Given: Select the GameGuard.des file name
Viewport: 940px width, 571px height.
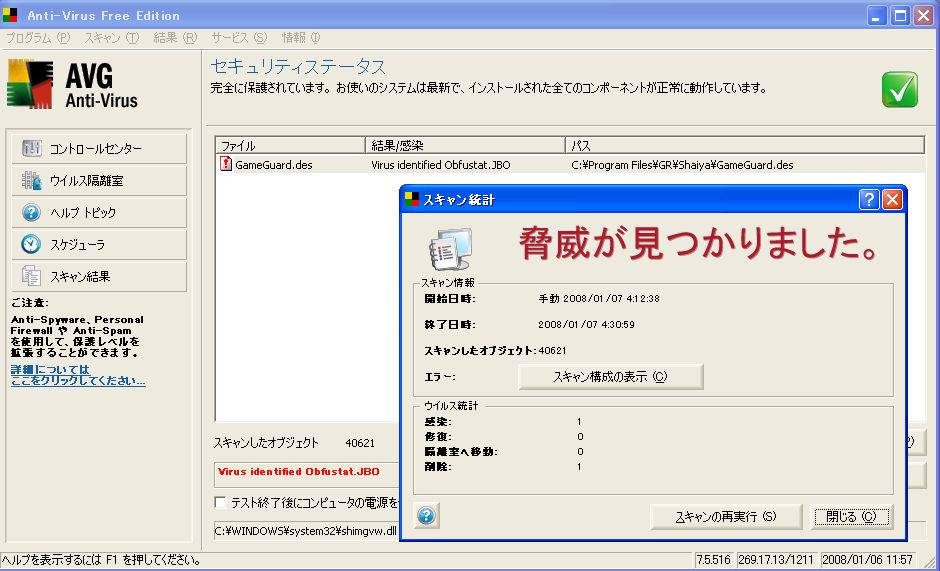Looking at the screenshot, I should pos(273,164).
